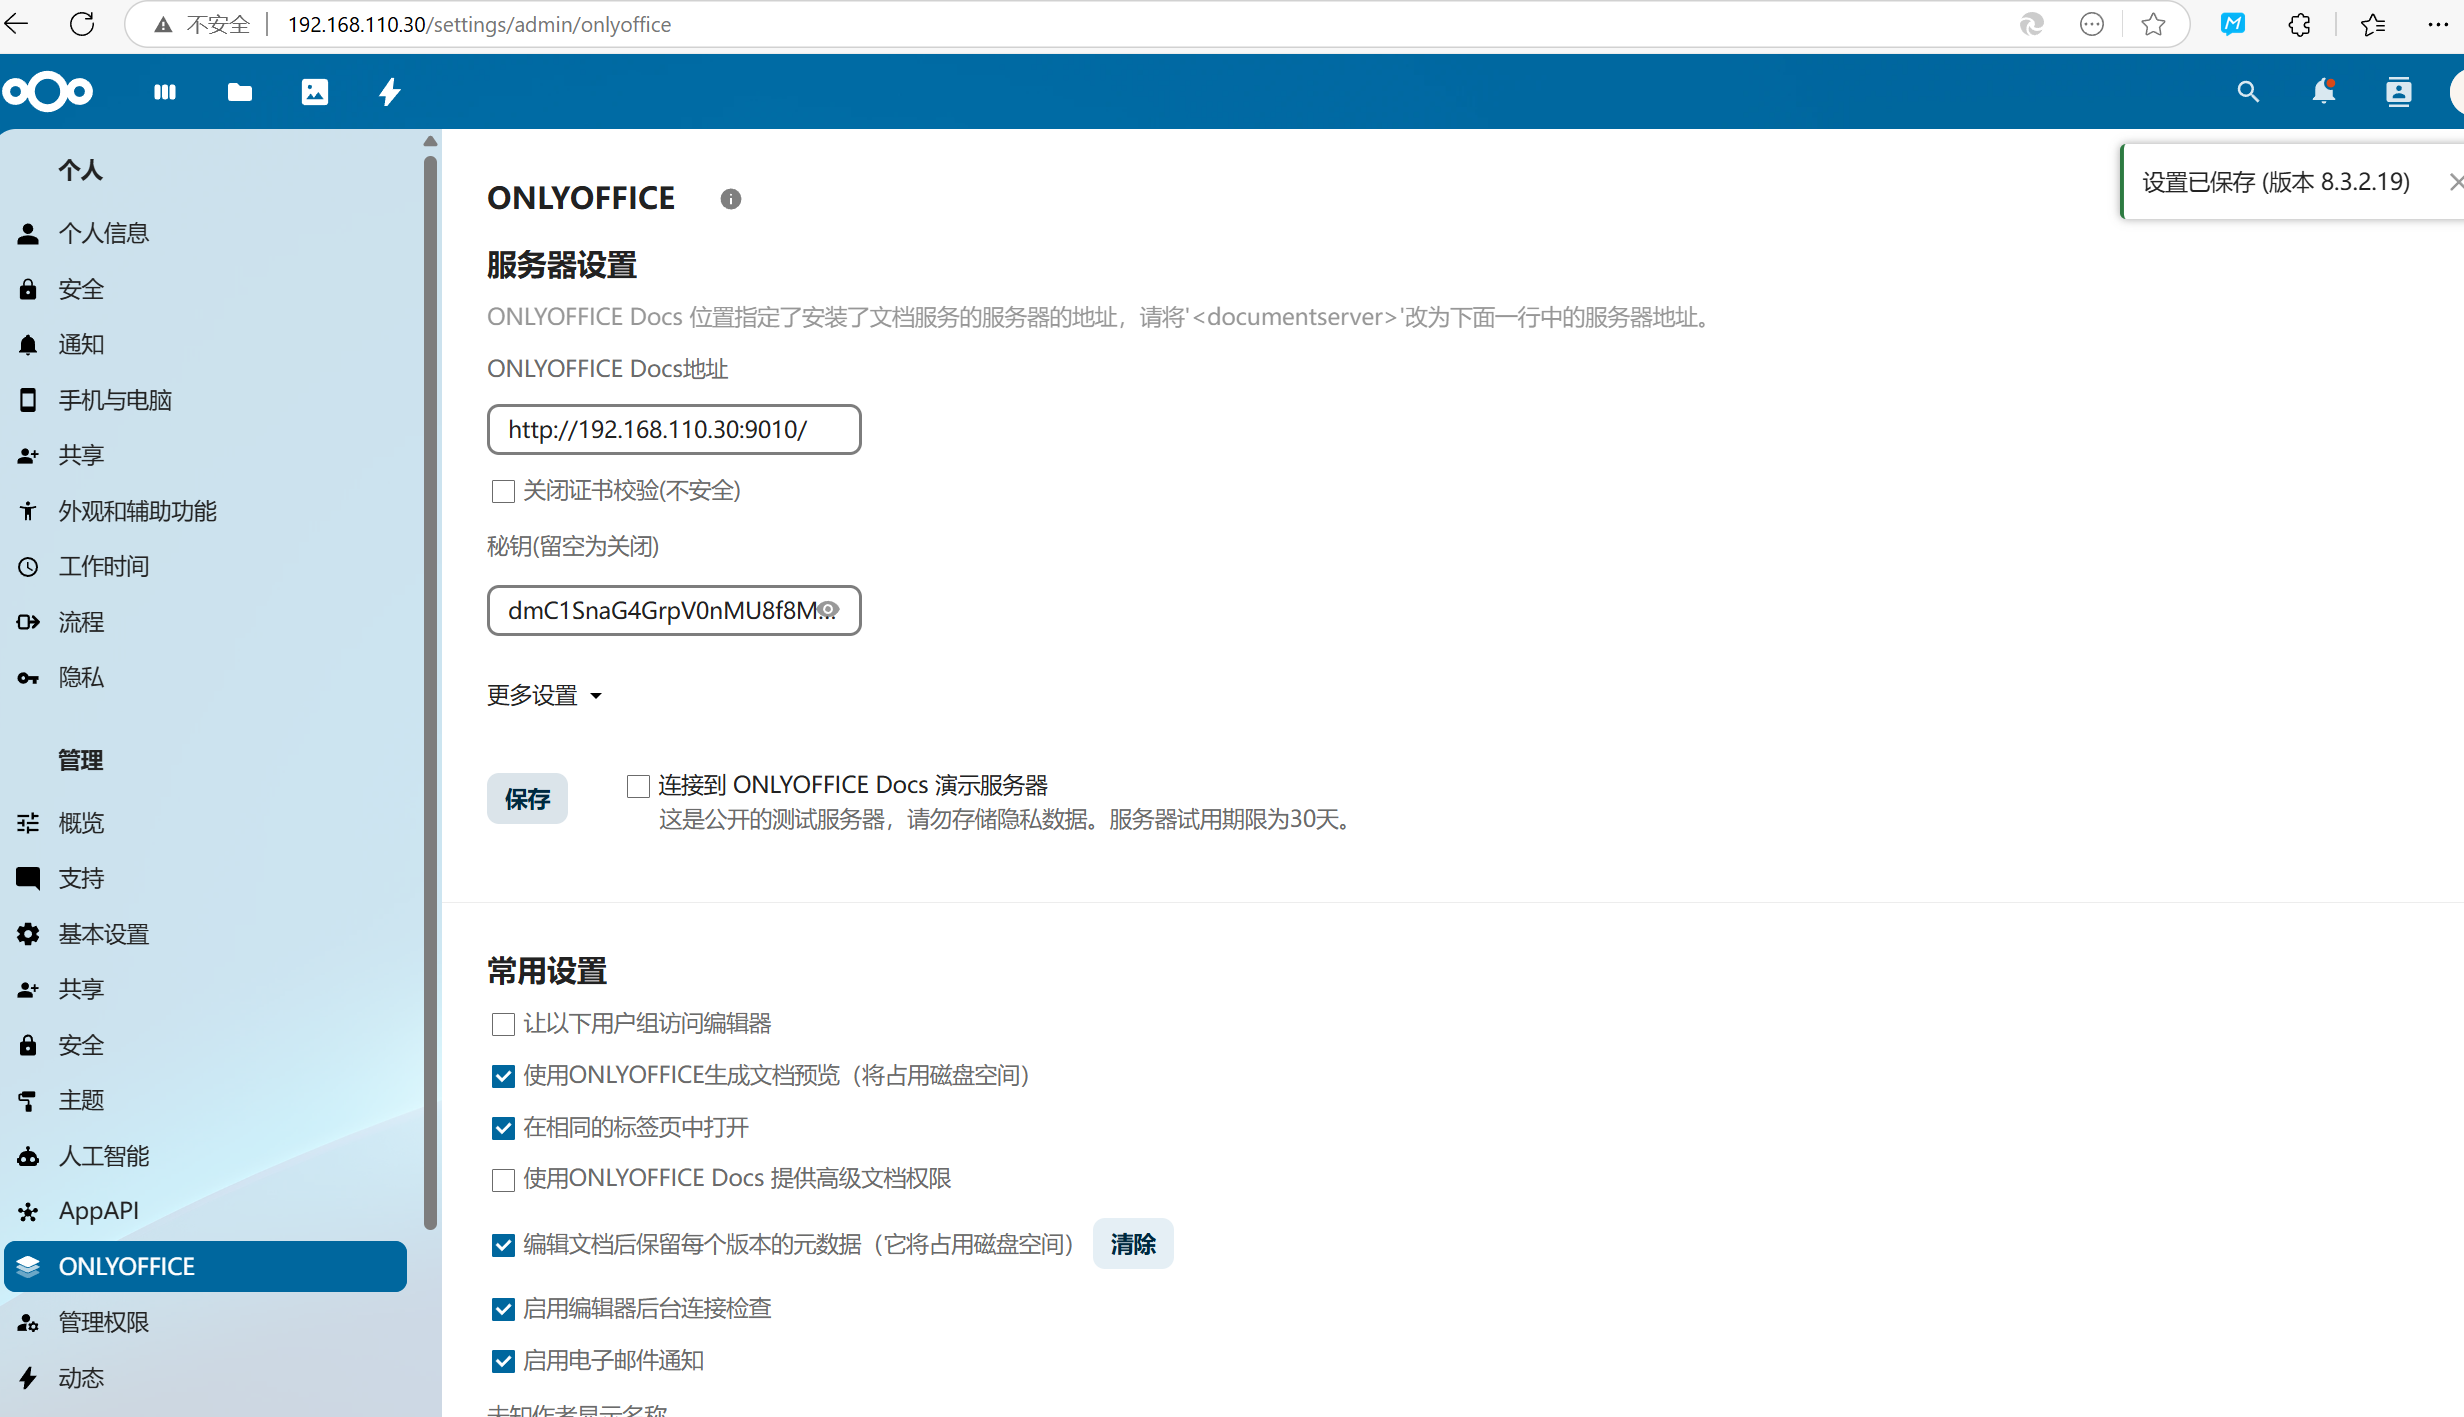
Task: Uncheck enable email notifications
Action: (503, 1361)
